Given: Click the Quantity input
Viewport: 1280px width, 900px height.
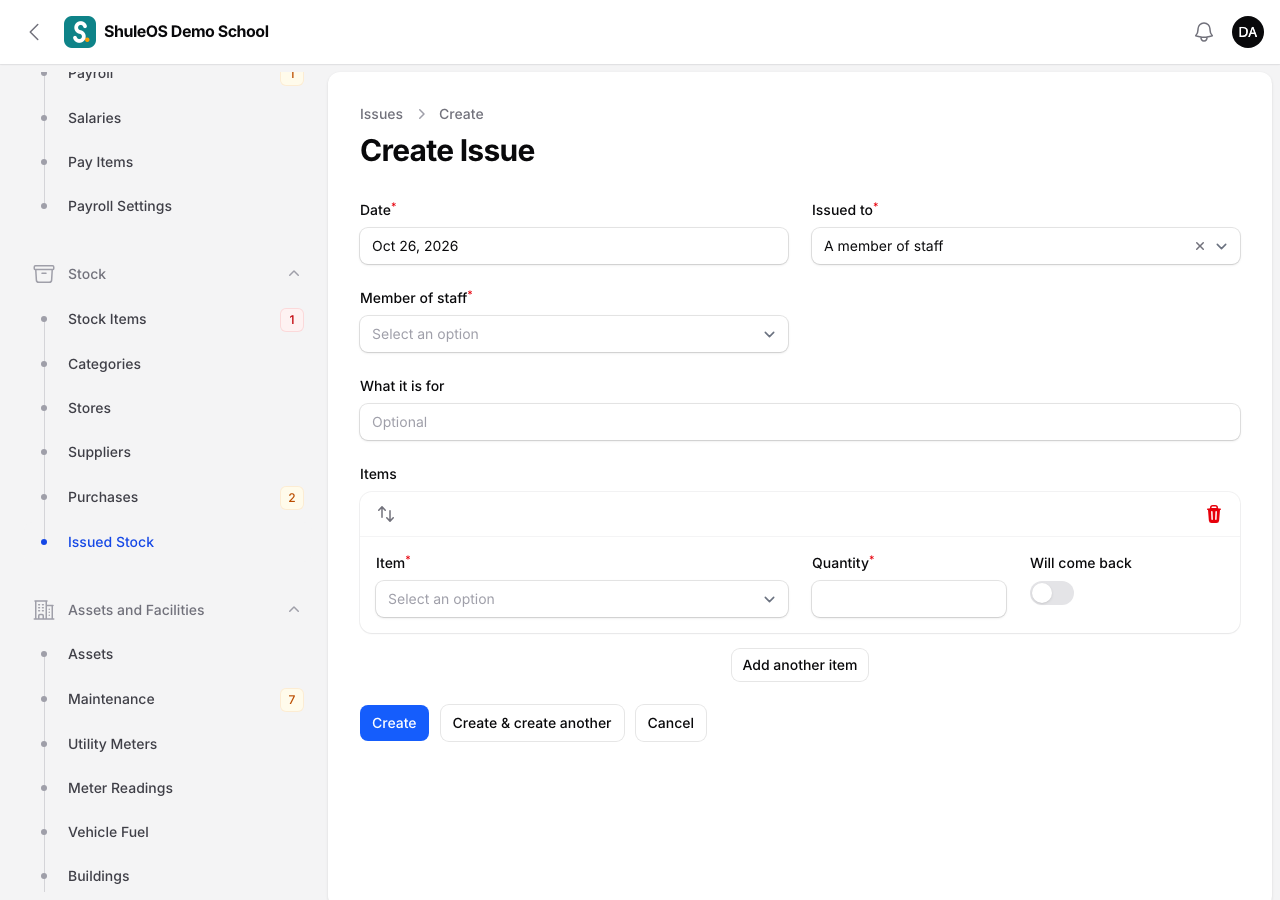Looking at the screenshot, I should coord(909,599).
